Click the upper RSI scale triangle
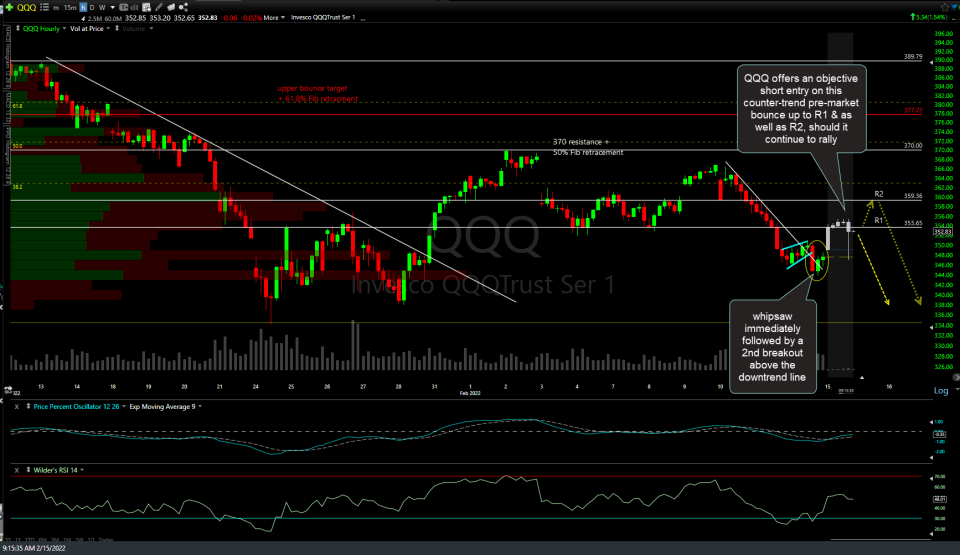The width and height of the screenshot is (960, 555). coord(931,476)
